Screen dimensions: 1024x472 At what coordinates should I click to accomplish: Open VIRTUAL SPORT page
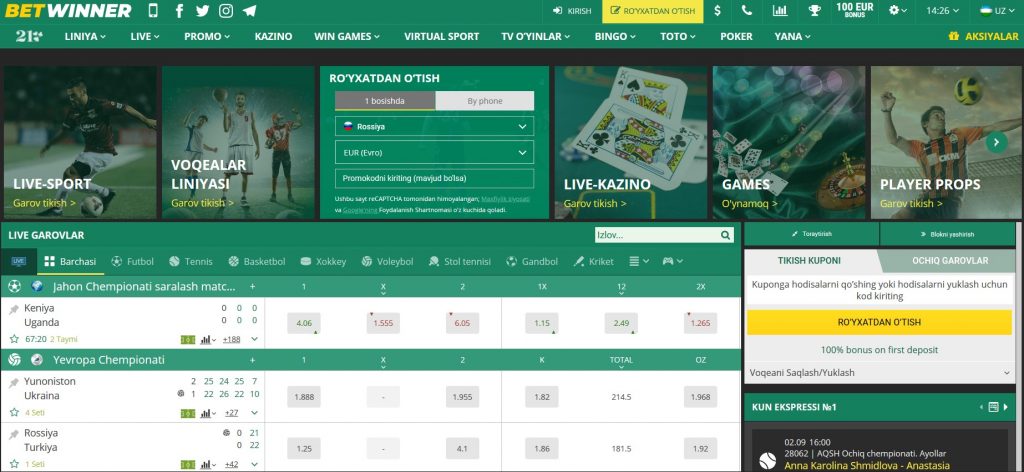point(441,37)
